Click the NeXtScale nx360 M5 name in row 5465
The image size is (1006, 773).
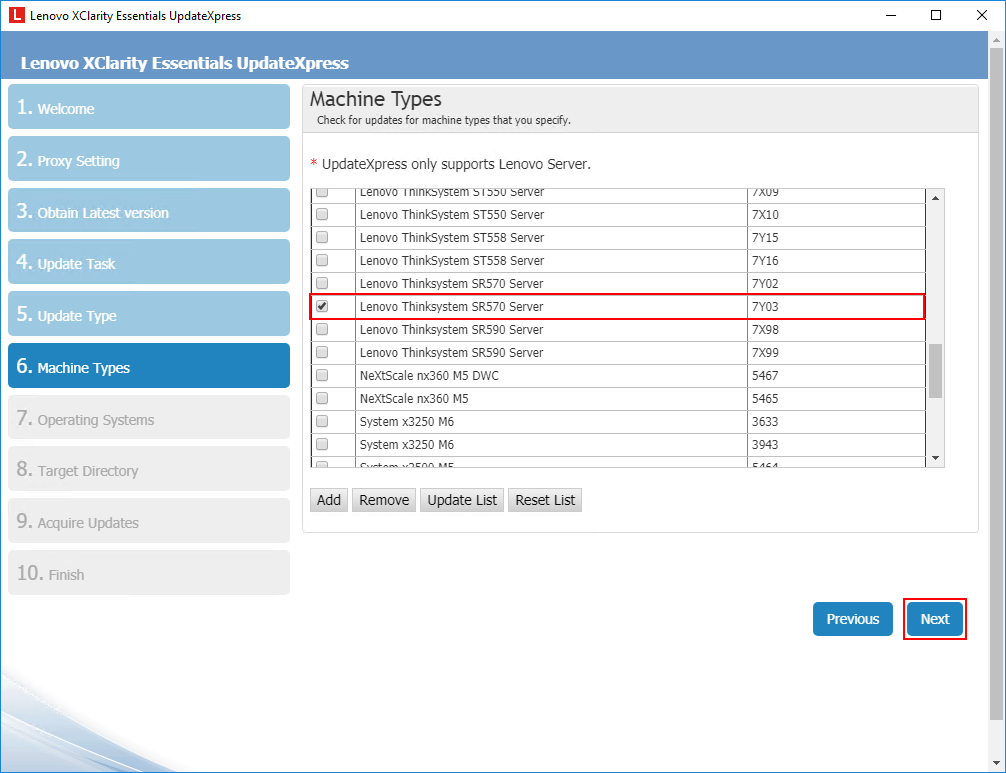point(414,398)
